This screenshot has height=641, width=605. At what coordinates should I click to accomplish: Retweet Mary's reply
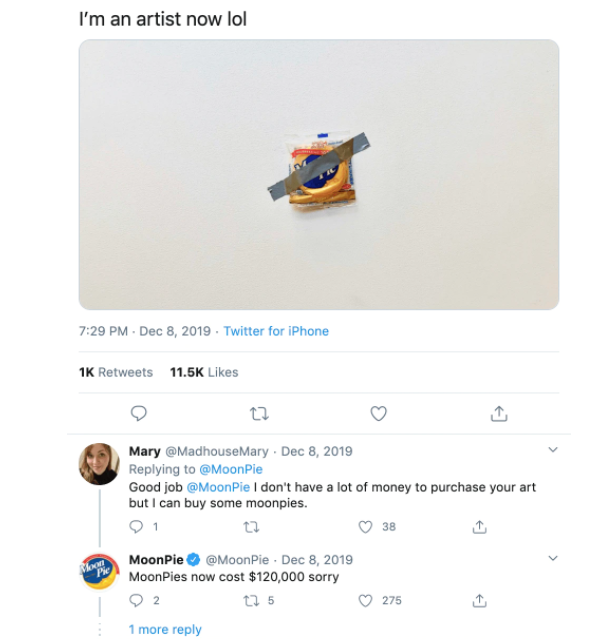click(x=252, y=526)
